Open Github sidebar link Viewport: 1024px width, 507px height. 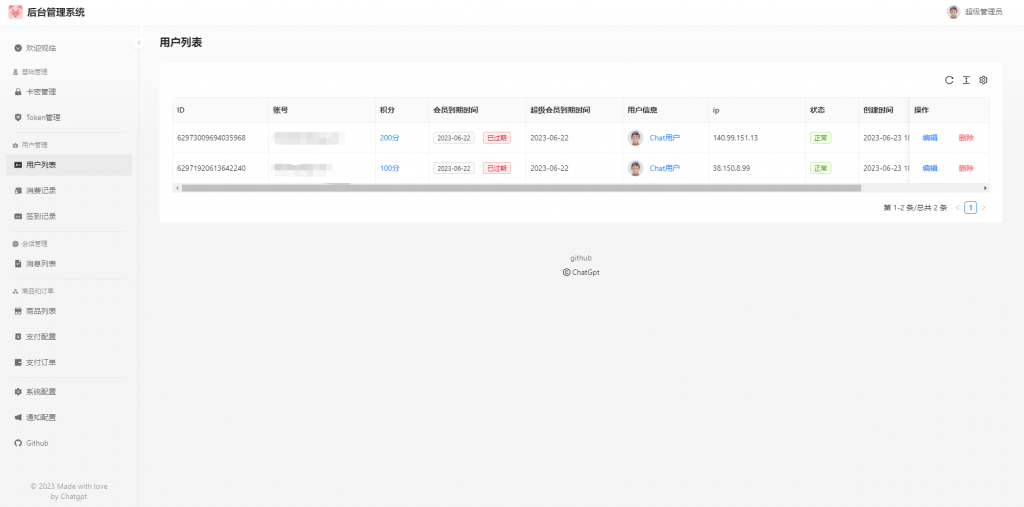tap(69, 443)
